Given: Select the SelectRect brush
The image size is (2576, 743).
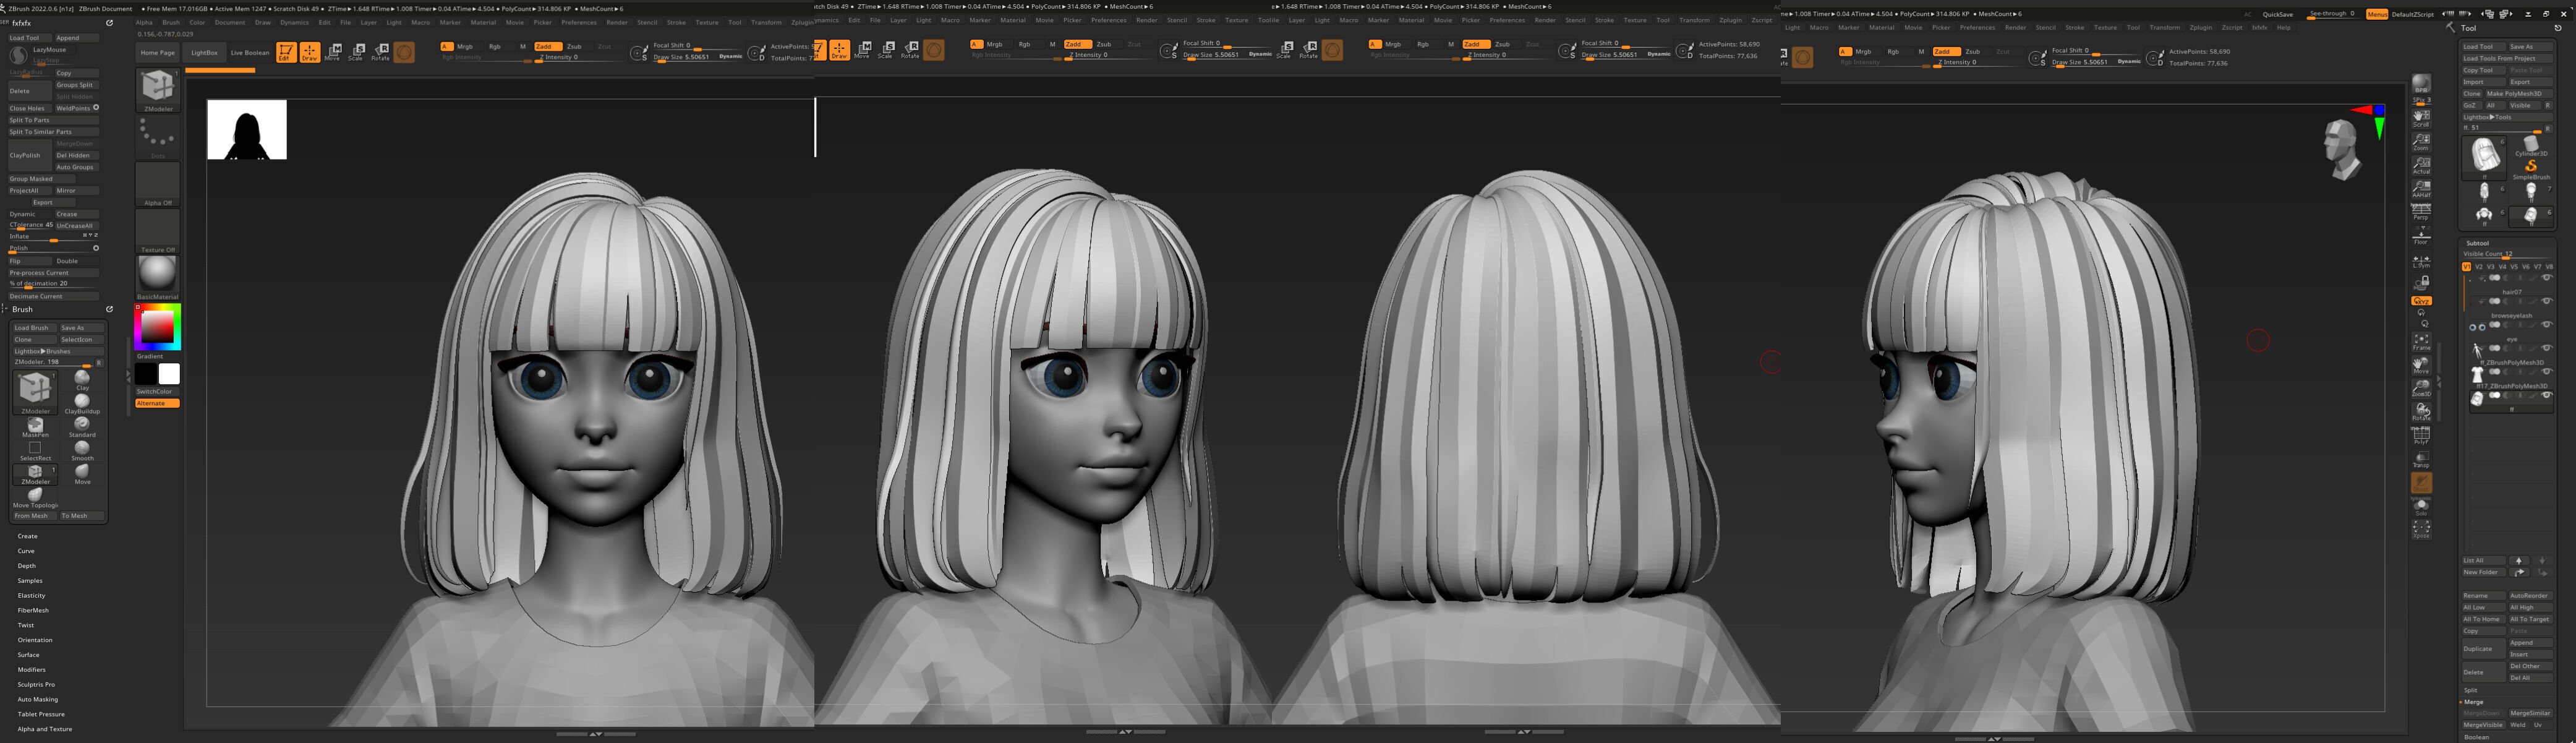Looking at the screenshot, I should coord(35,450).
